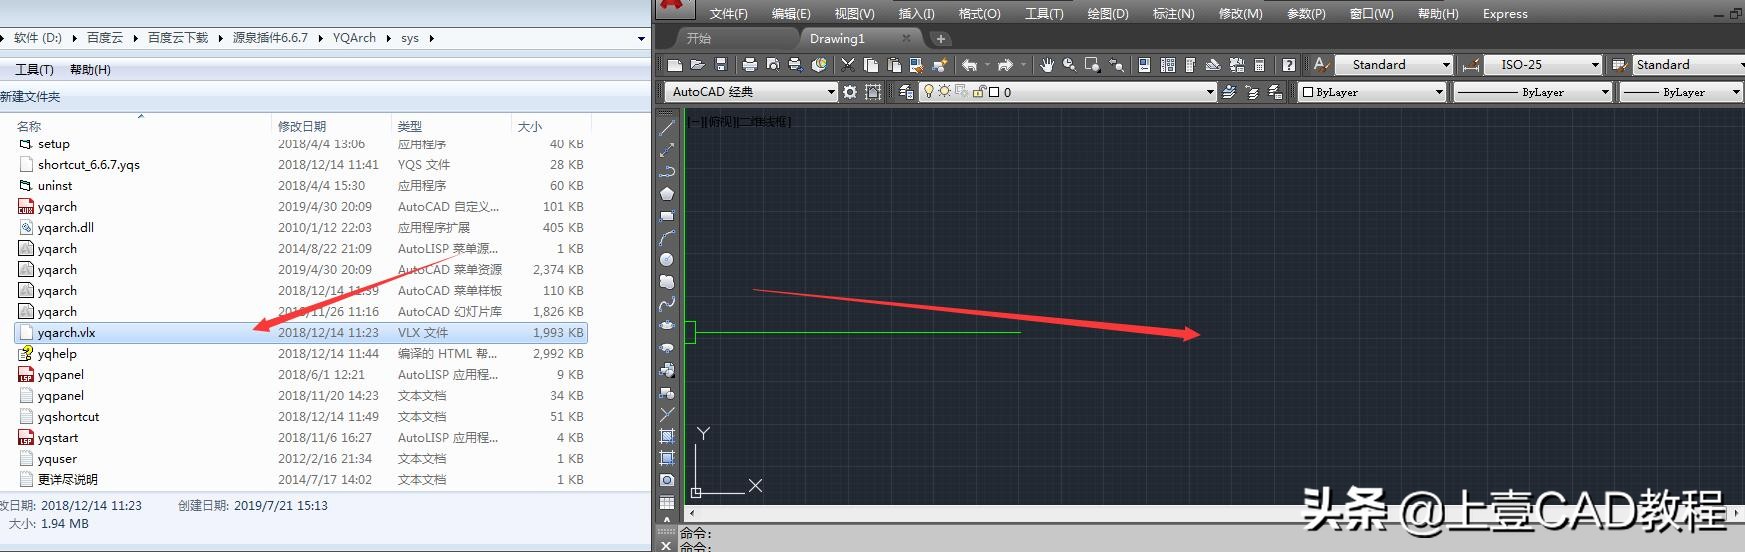
Task: Toggle layer 0 on/off lightbulb
Action: pyautogui.click(x=928, y=92)
